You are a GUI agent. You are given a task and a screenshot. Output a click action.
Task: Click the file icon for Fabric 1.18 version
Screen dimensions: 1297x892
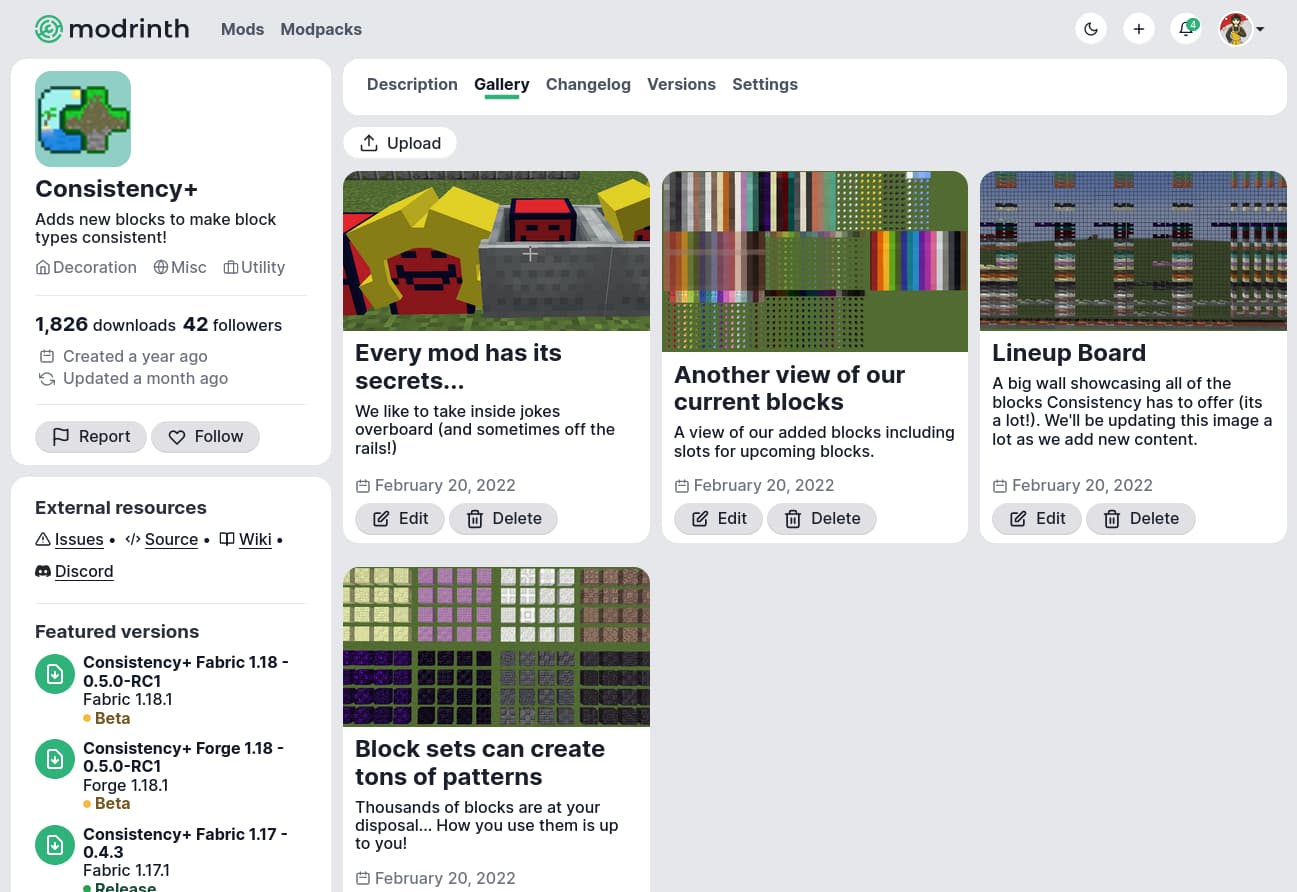click(x=55, y=674)
